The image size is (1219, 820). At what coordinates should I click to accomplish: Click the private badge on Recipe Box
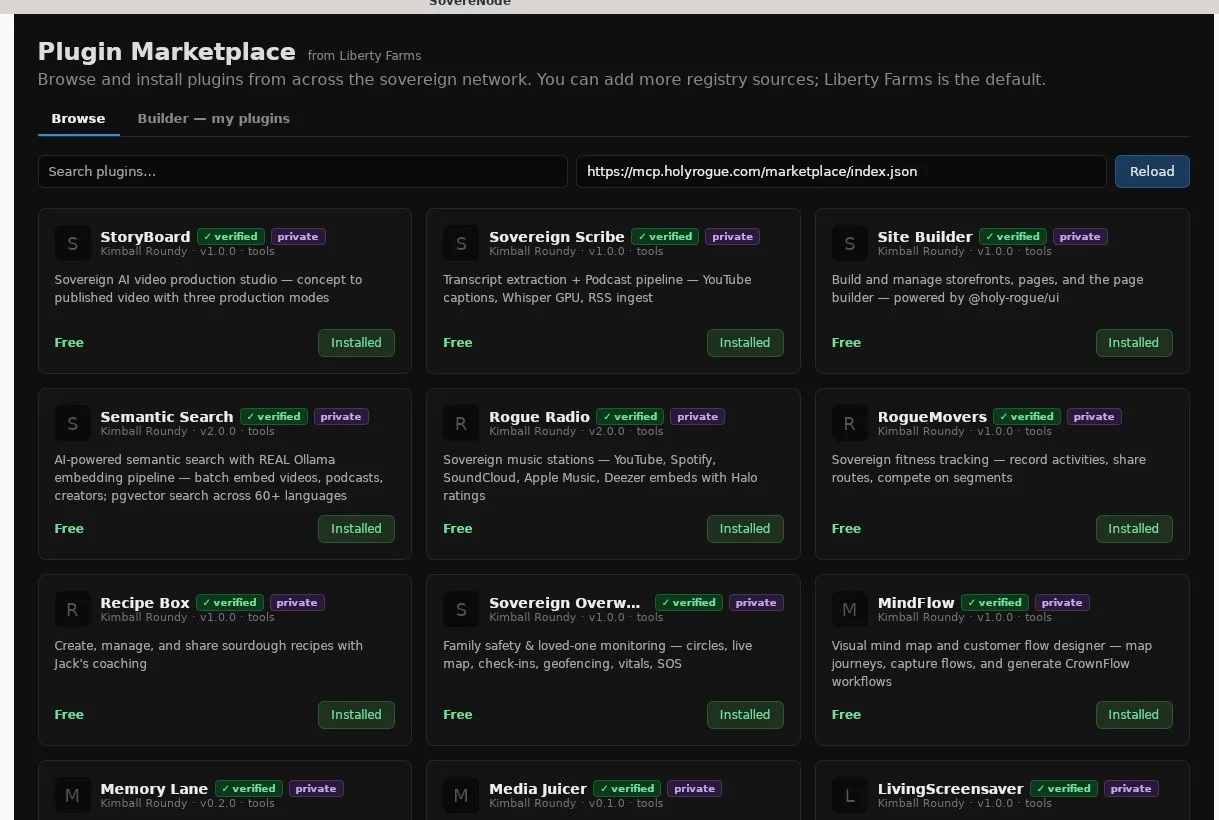(297, 603)
